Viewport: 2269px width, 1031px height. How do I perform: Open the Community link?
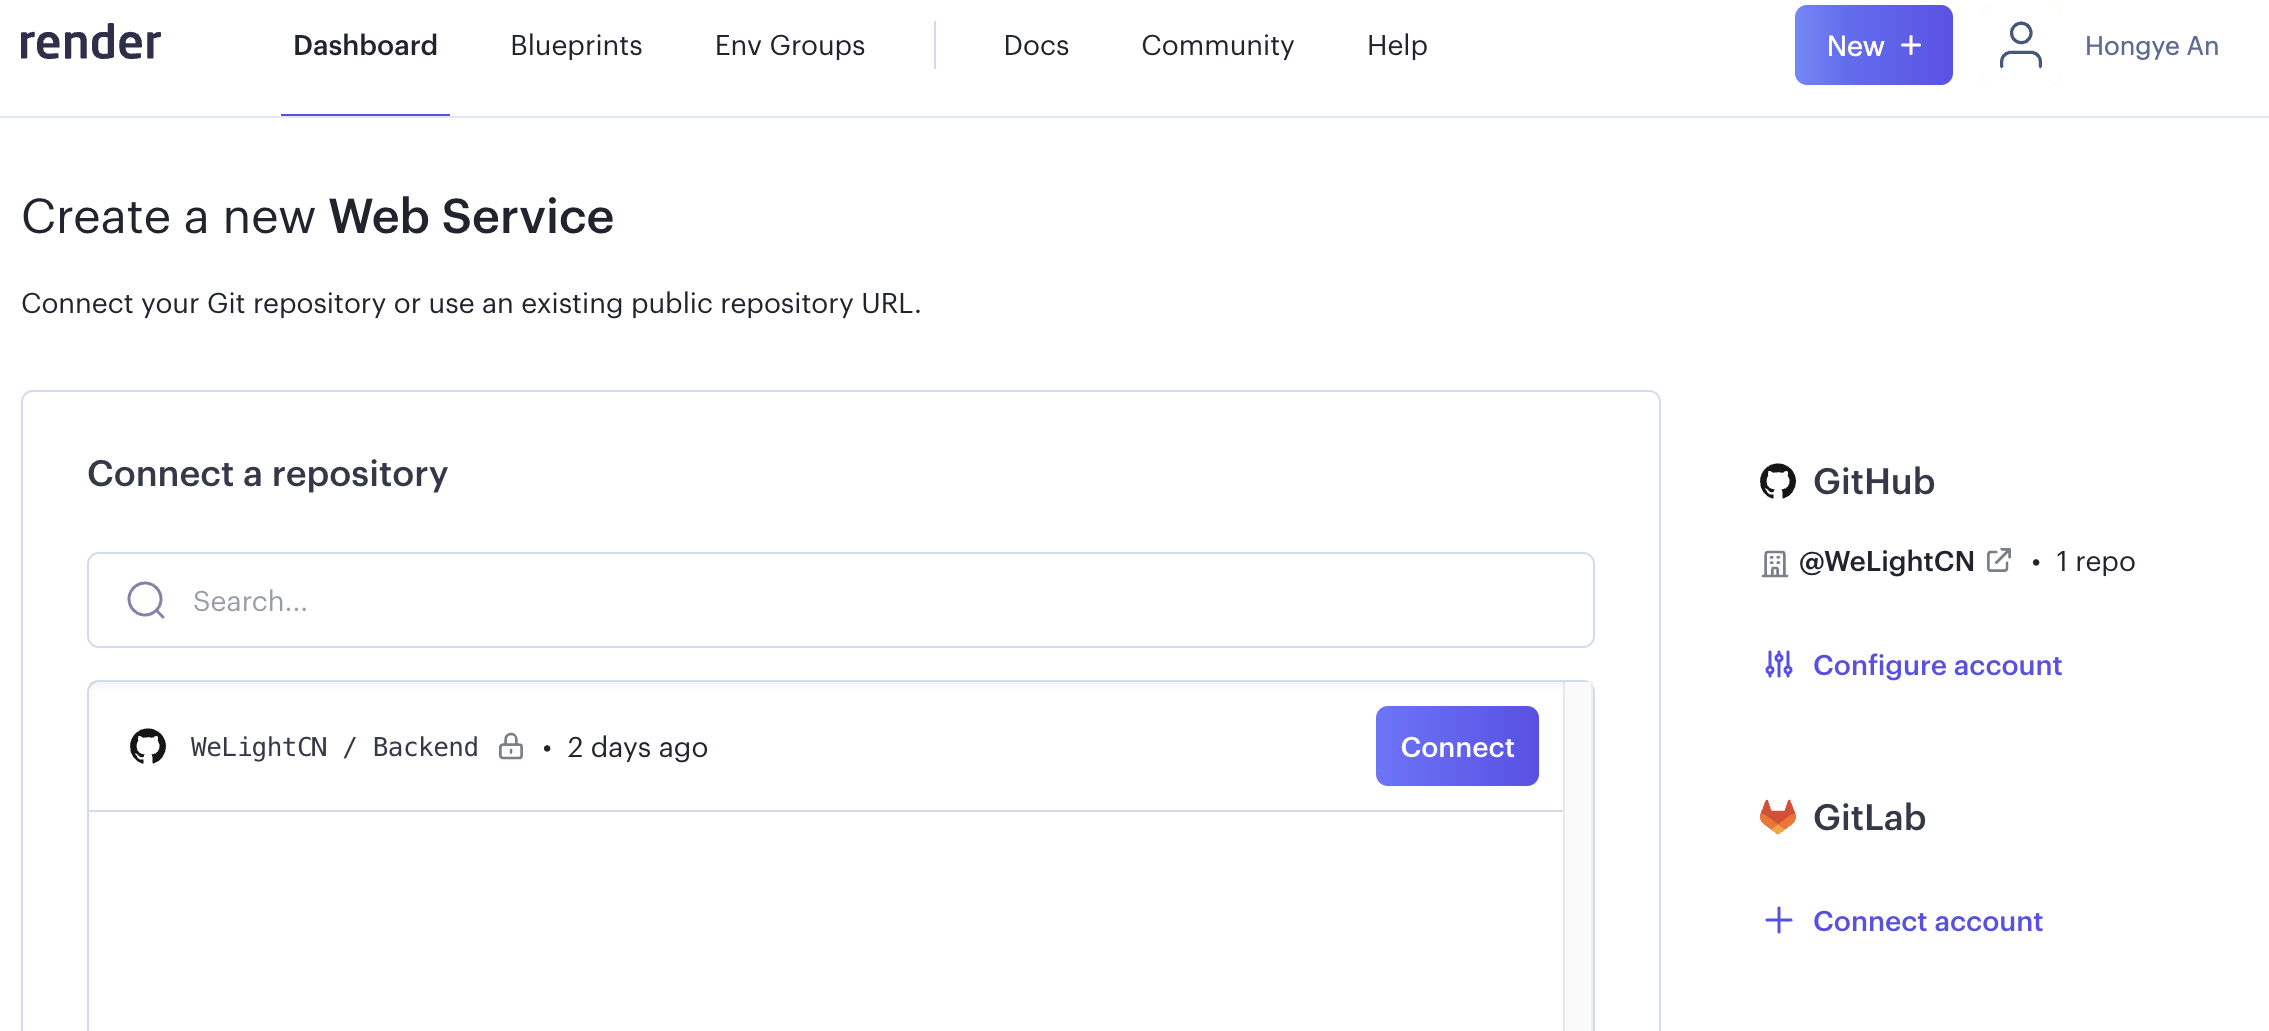pyautogui.click(x=1218, y=46)
